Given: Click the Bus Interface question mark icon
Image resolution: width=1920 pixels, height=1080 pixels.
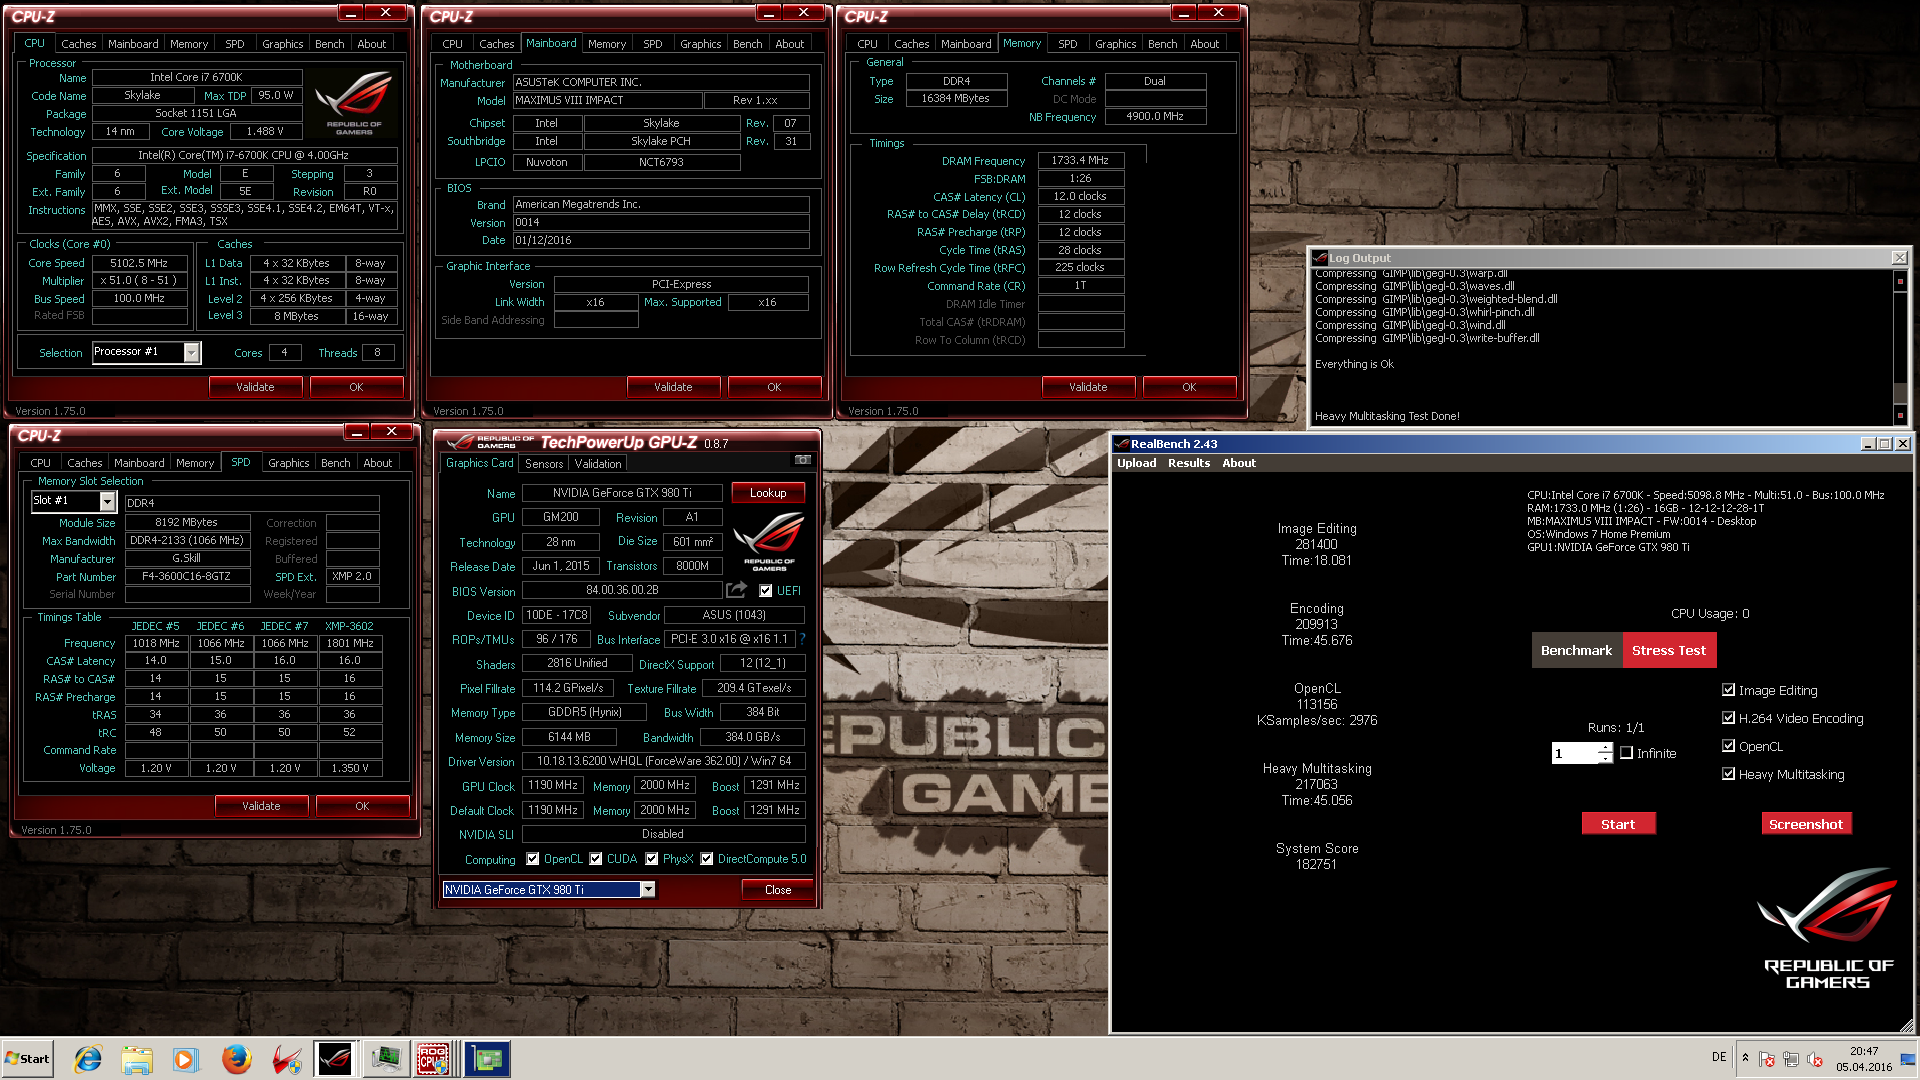Looking at the screenshot, I should point(802,639).
